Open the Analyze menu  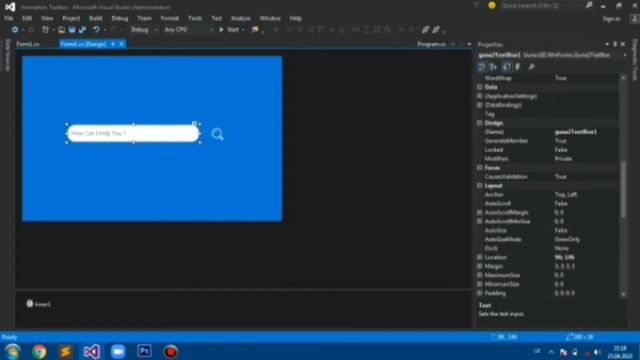(240, 18)
